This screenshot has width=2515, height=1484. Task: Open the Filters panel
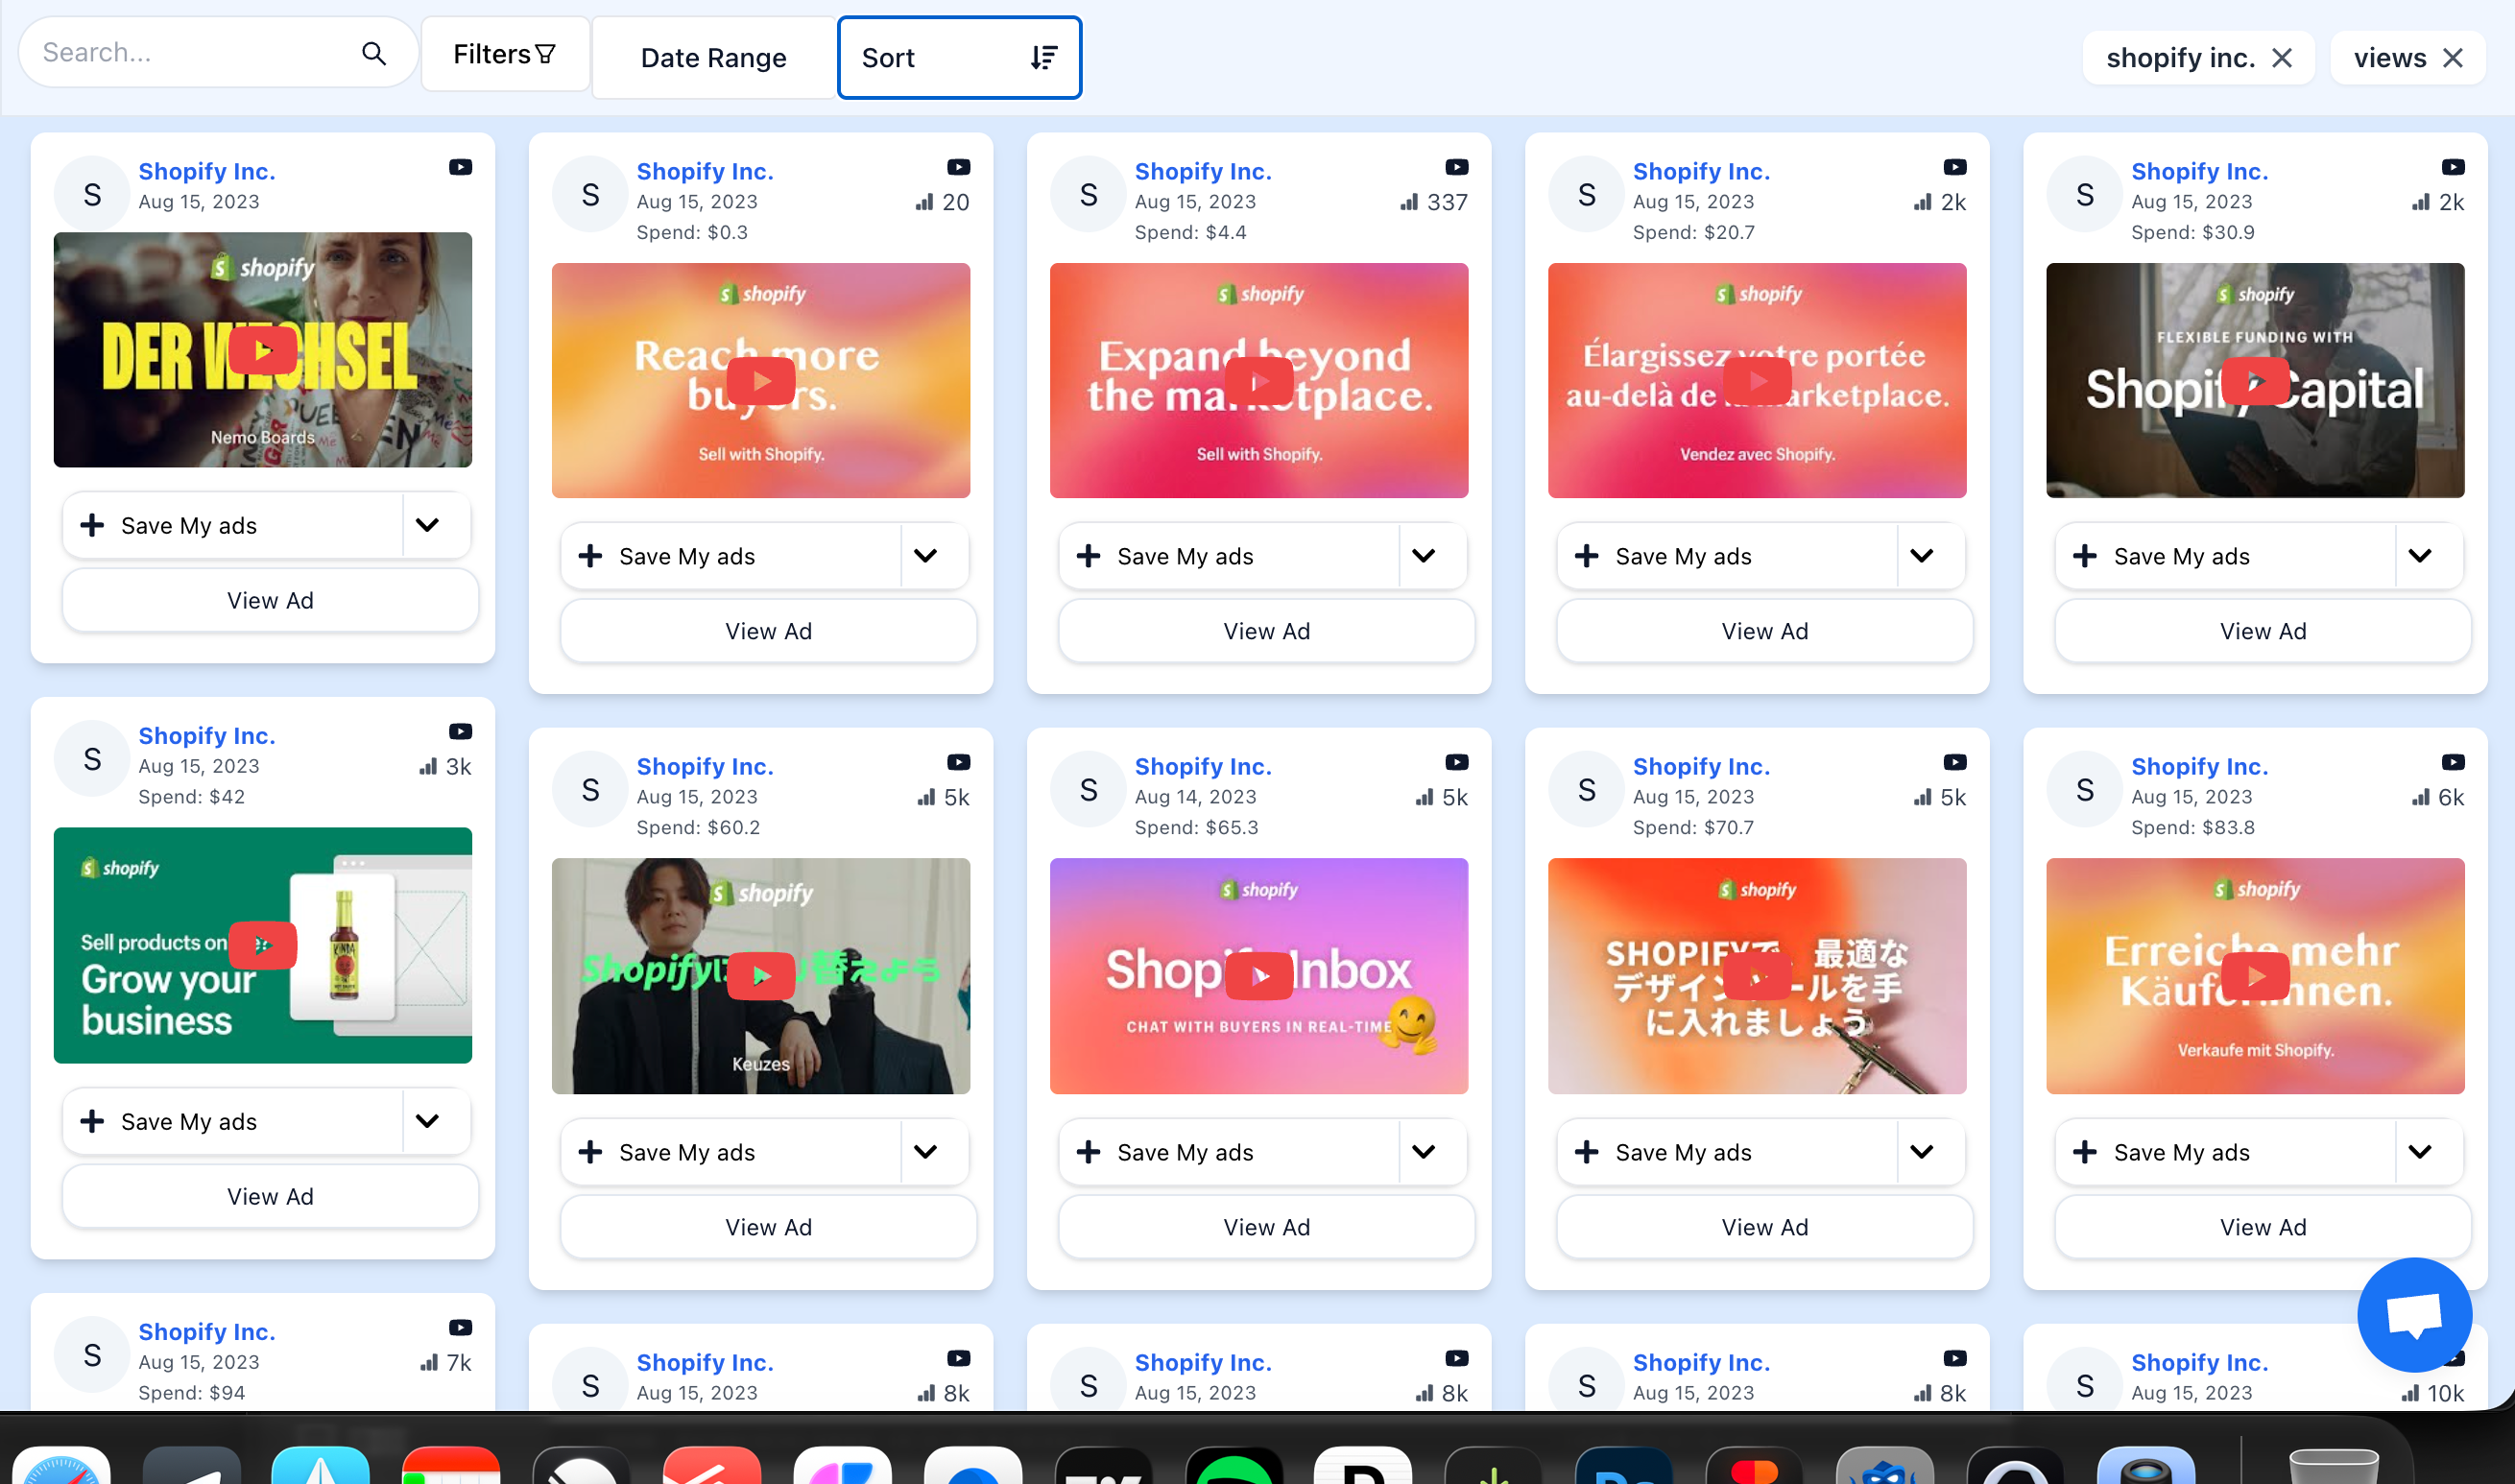click(x=505, y=54)
